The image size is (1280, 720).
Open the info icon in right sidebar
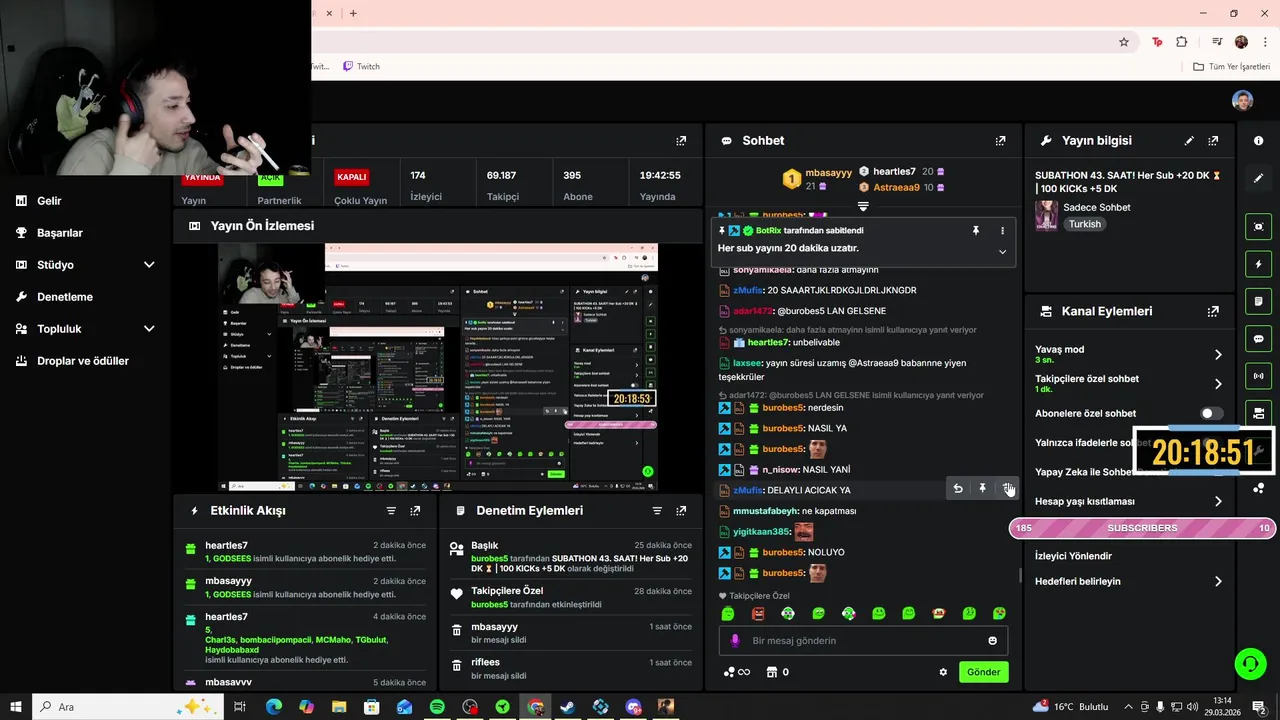(x=1258, y=141)
